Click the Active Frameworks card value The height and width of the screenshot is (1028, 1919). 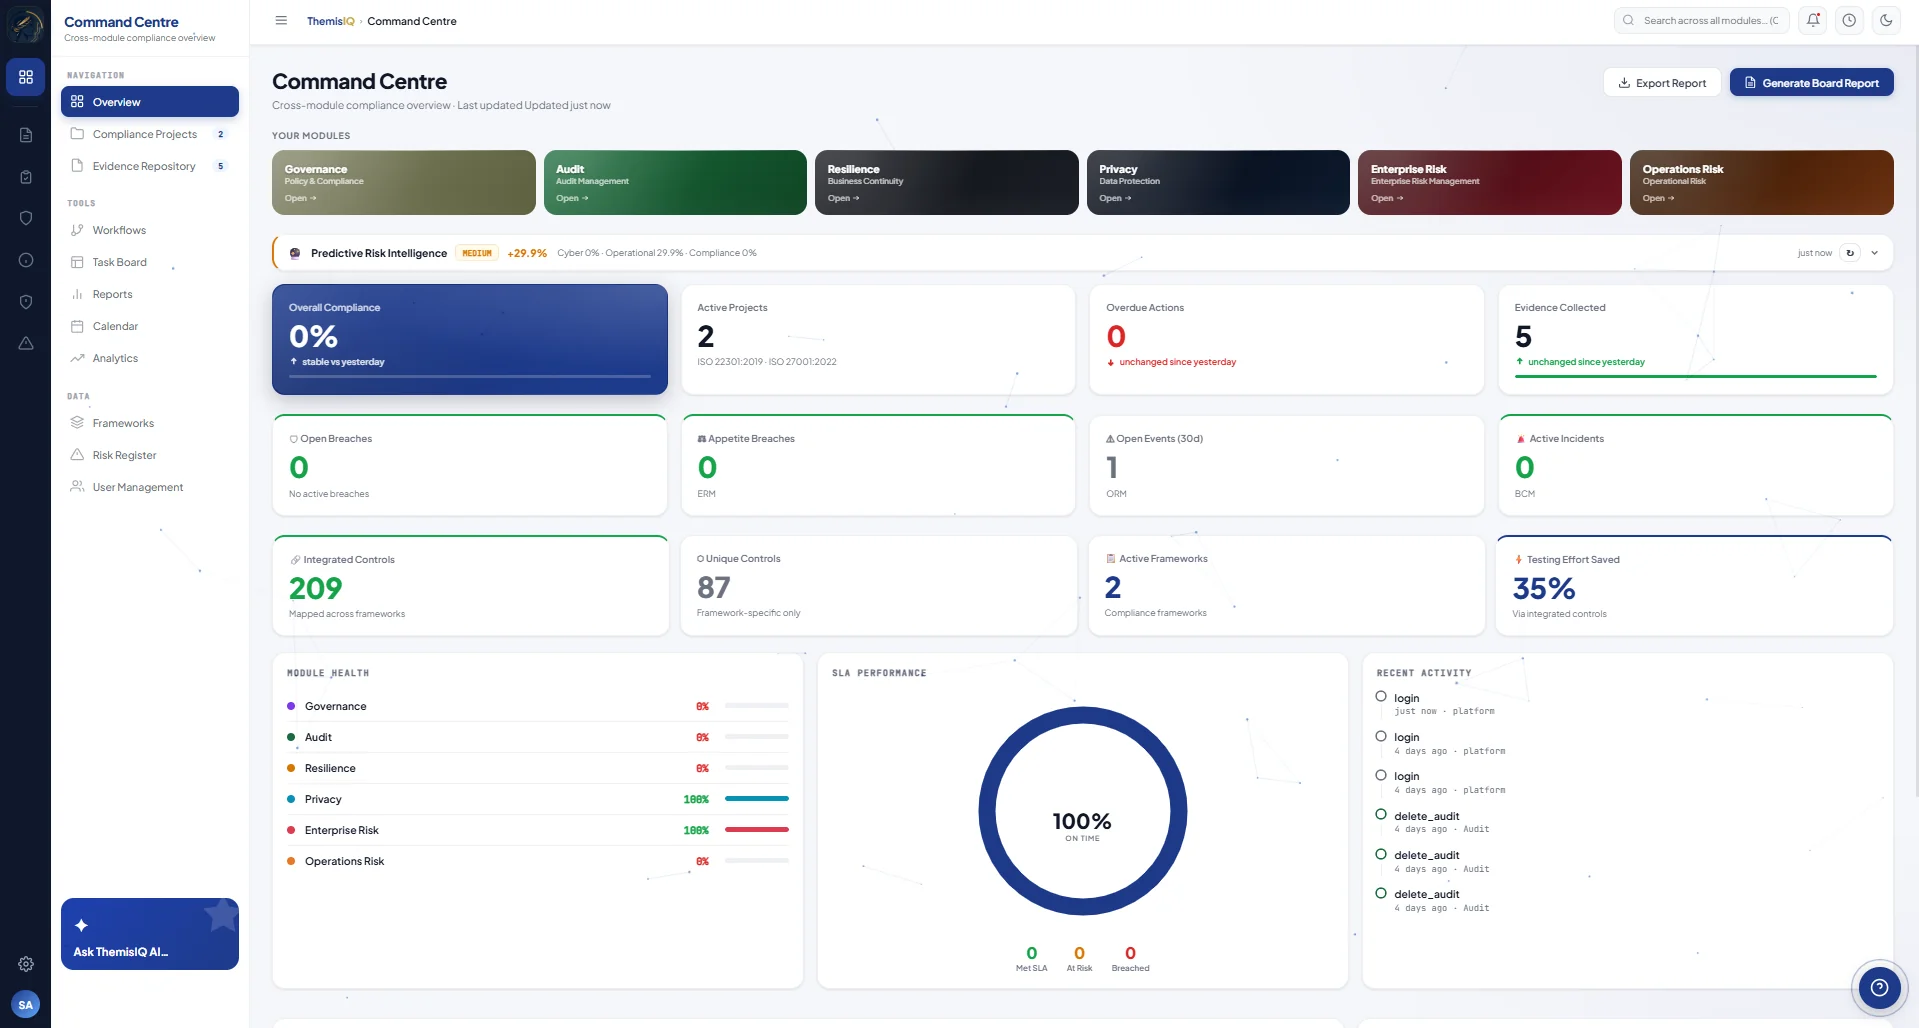(1113, 587)
